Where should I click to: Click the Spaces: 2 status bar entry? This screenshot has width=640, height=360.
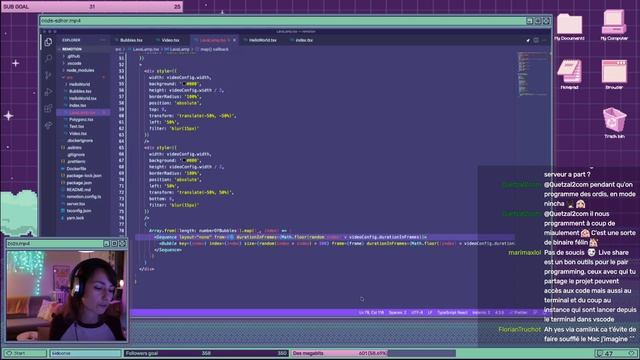pyautogui.click(x=397, y=313)
